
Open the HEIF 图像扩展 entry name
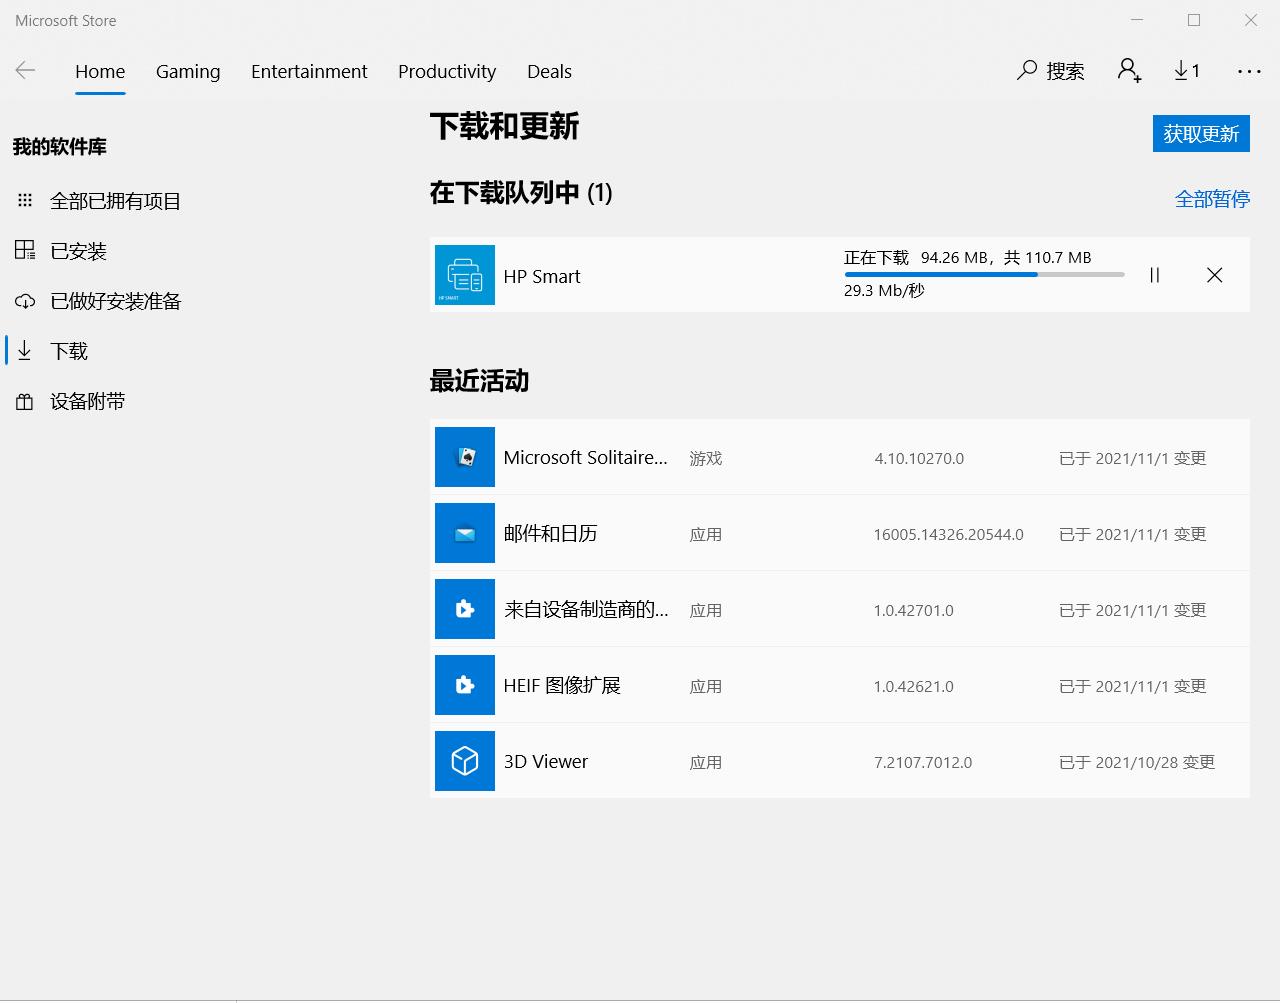[562, 685]
